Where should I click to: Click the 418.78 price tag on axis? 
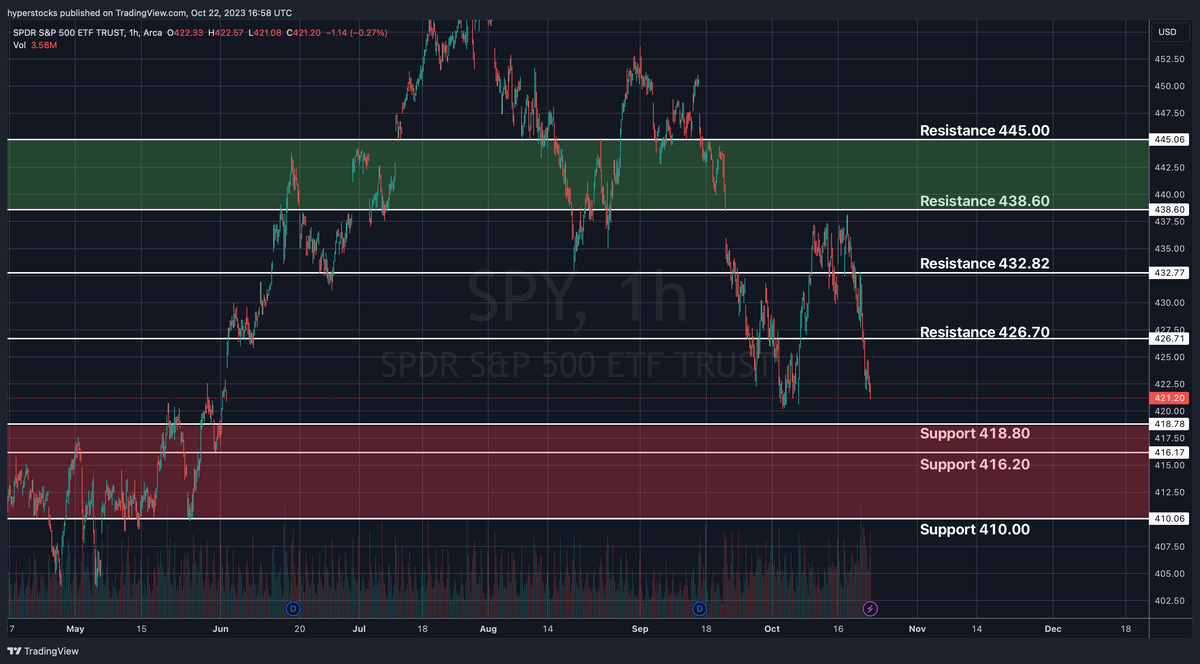1169,424
